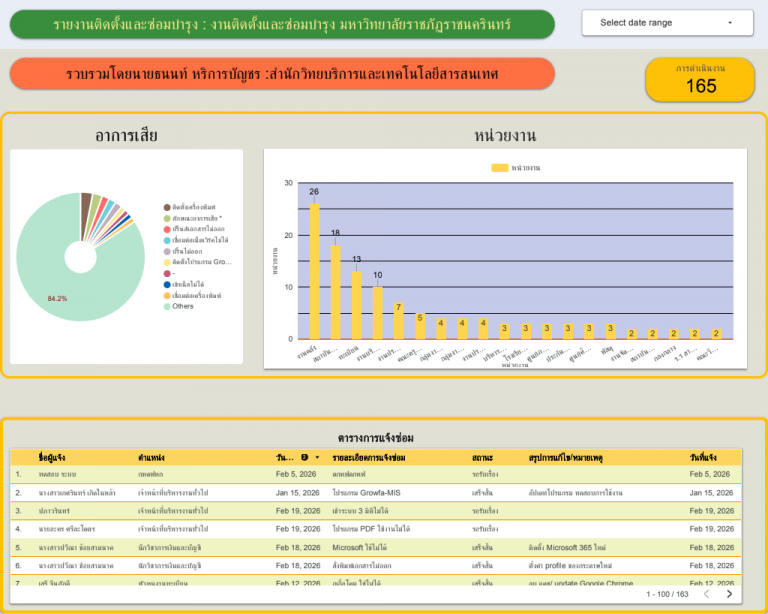Click the sort arrow in date column header
Image resolution: width=768 pixels, height=614 pixels.
coord(317,457)
